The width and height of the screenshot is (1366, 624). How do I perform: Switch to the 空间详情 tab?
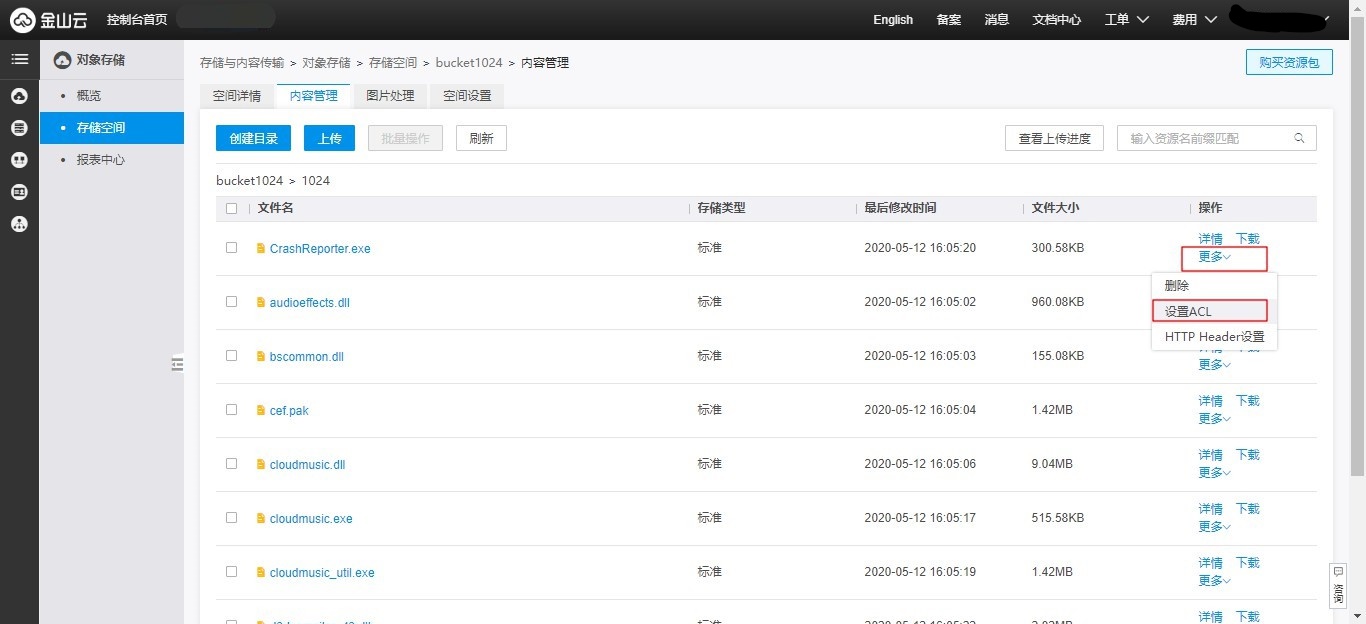tap(237, 96)
